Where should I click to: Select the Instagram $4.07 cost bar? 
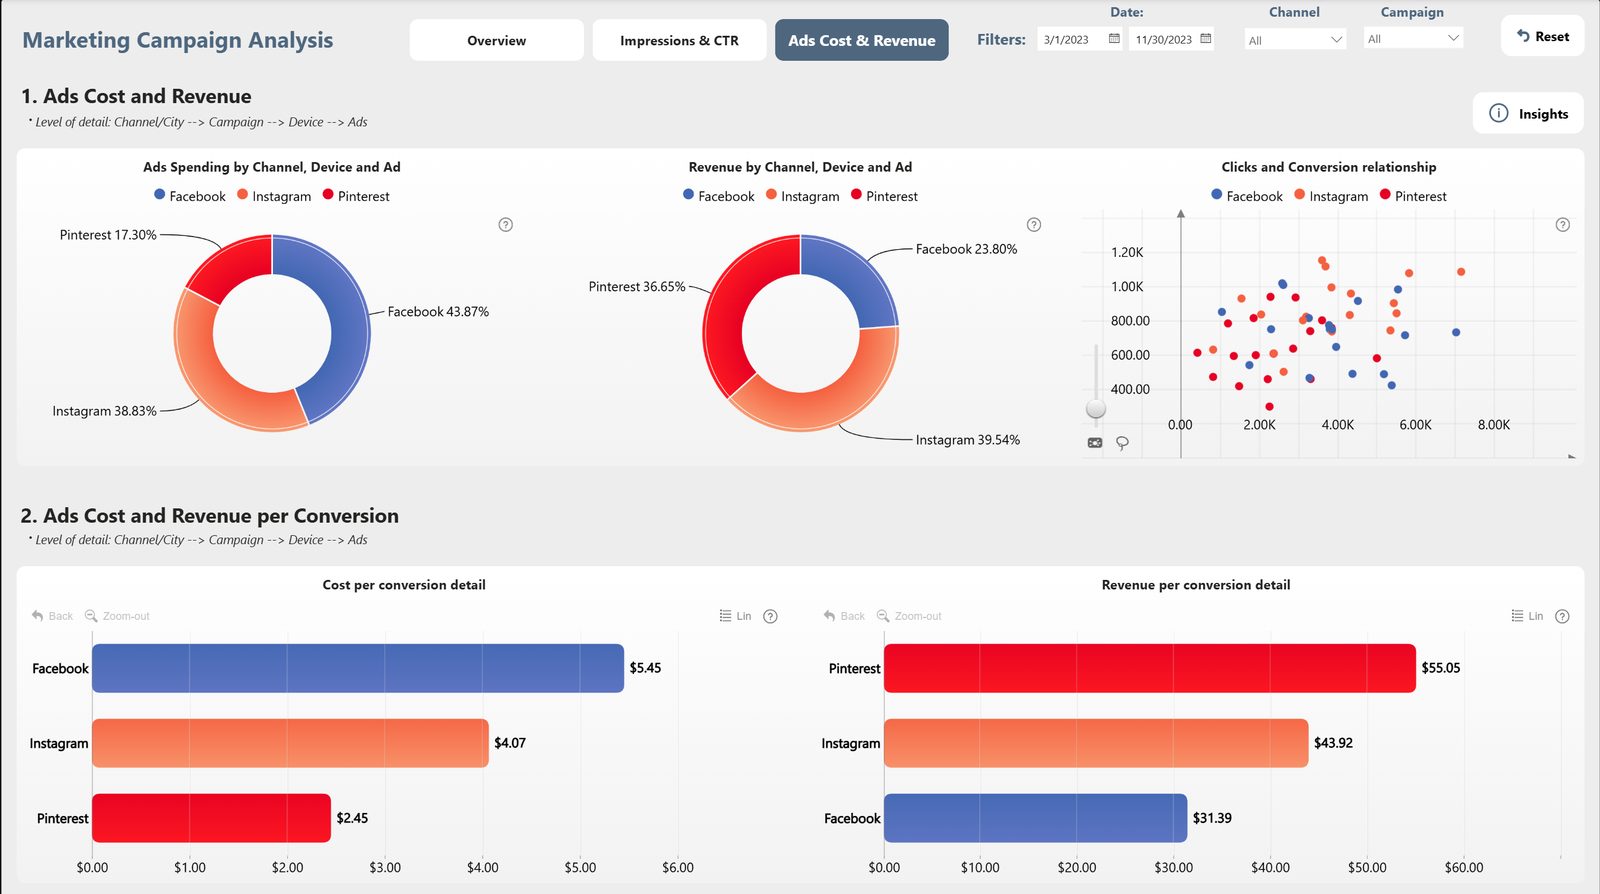click(290, 743)
